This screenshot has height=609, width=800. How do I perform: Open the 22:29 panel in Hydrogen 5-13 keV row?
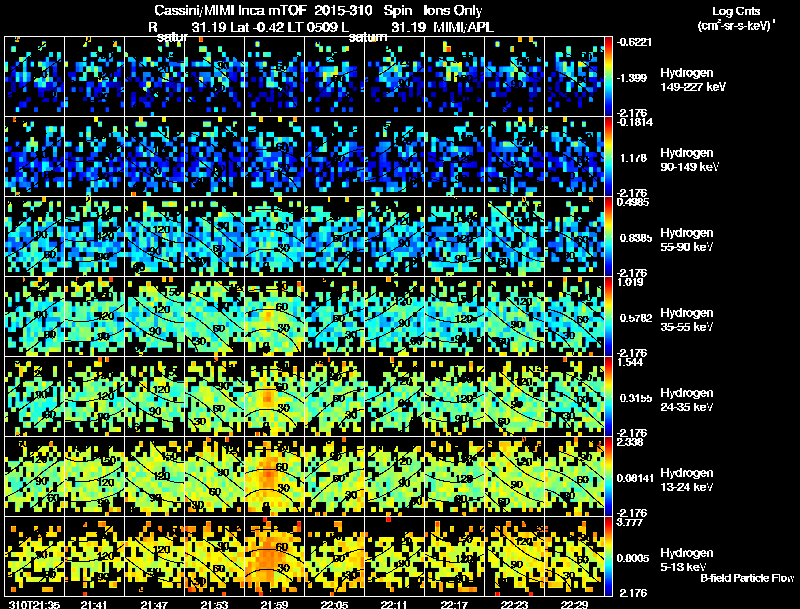pyautogui.click(x=574, y=556)
